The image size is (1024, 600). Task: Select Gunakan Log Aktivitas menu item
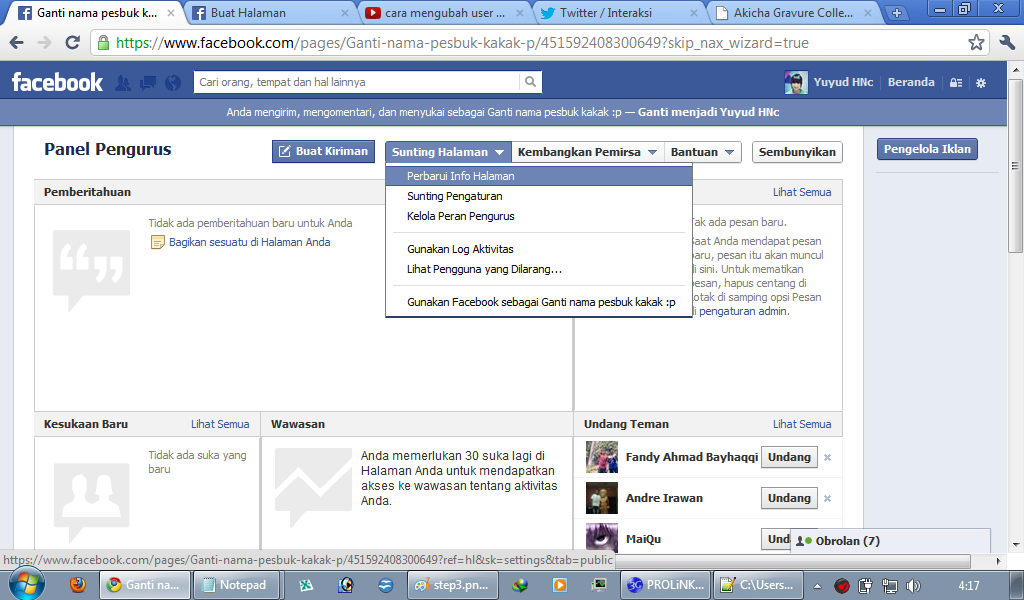539,249
